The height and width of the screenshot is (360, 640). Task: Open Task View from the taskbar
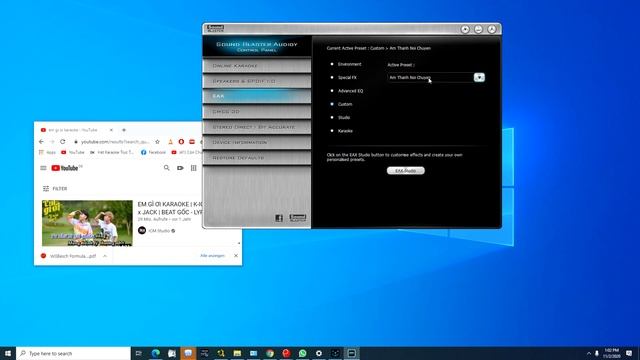pos(139,353)
